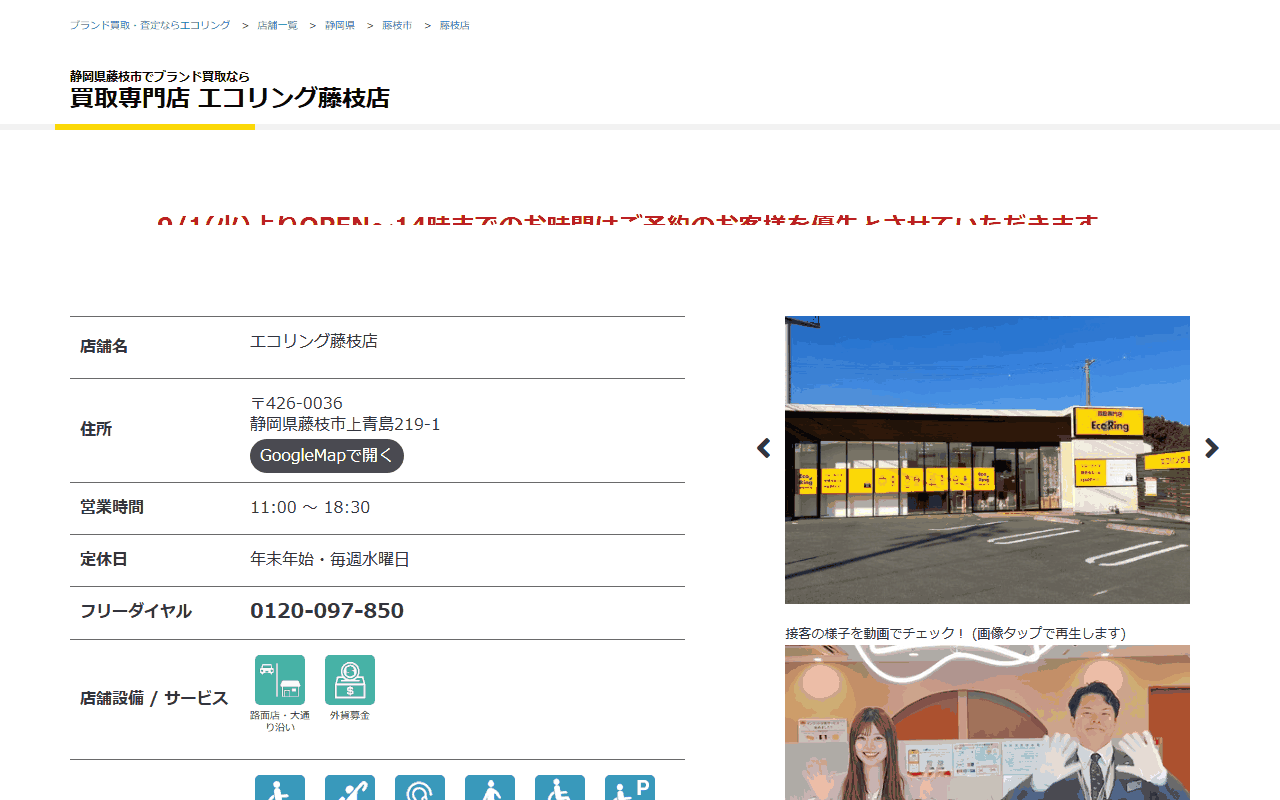
Task: Click the 店舗名 row label
Action: coord(104,346)
